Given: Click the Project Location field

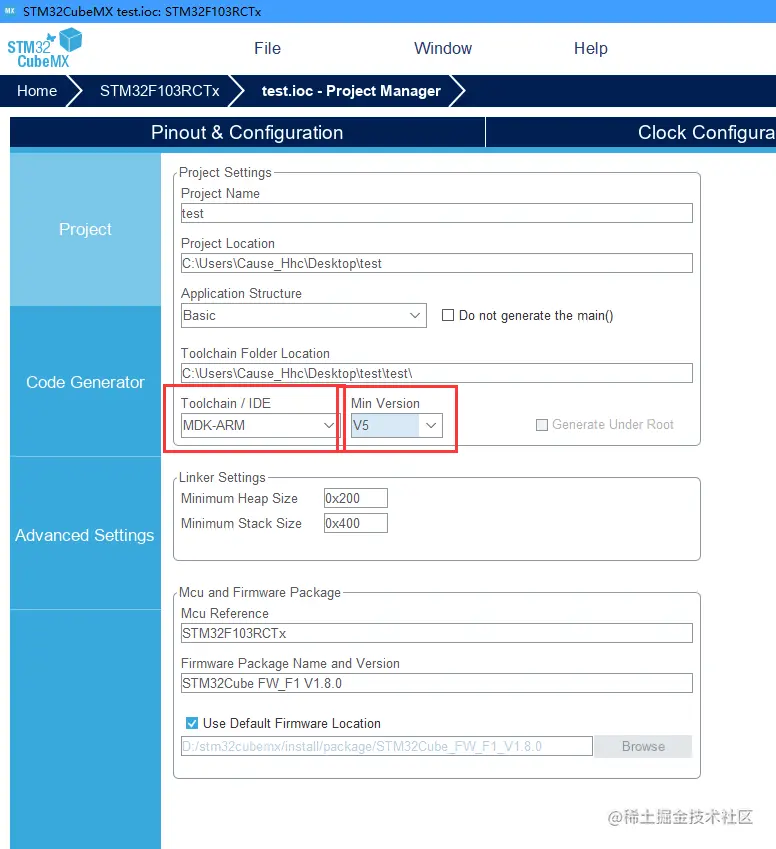Looking at the screenshot, I should coord(436,263).
